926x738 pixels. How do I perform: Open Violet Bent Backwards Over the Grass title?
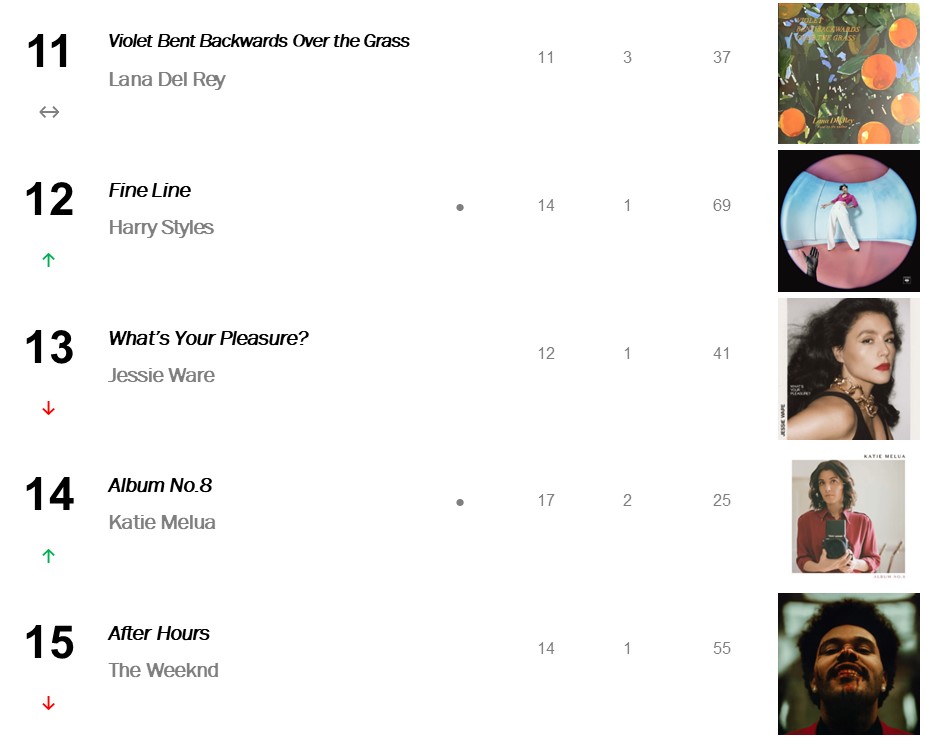[x=259, y=41]
